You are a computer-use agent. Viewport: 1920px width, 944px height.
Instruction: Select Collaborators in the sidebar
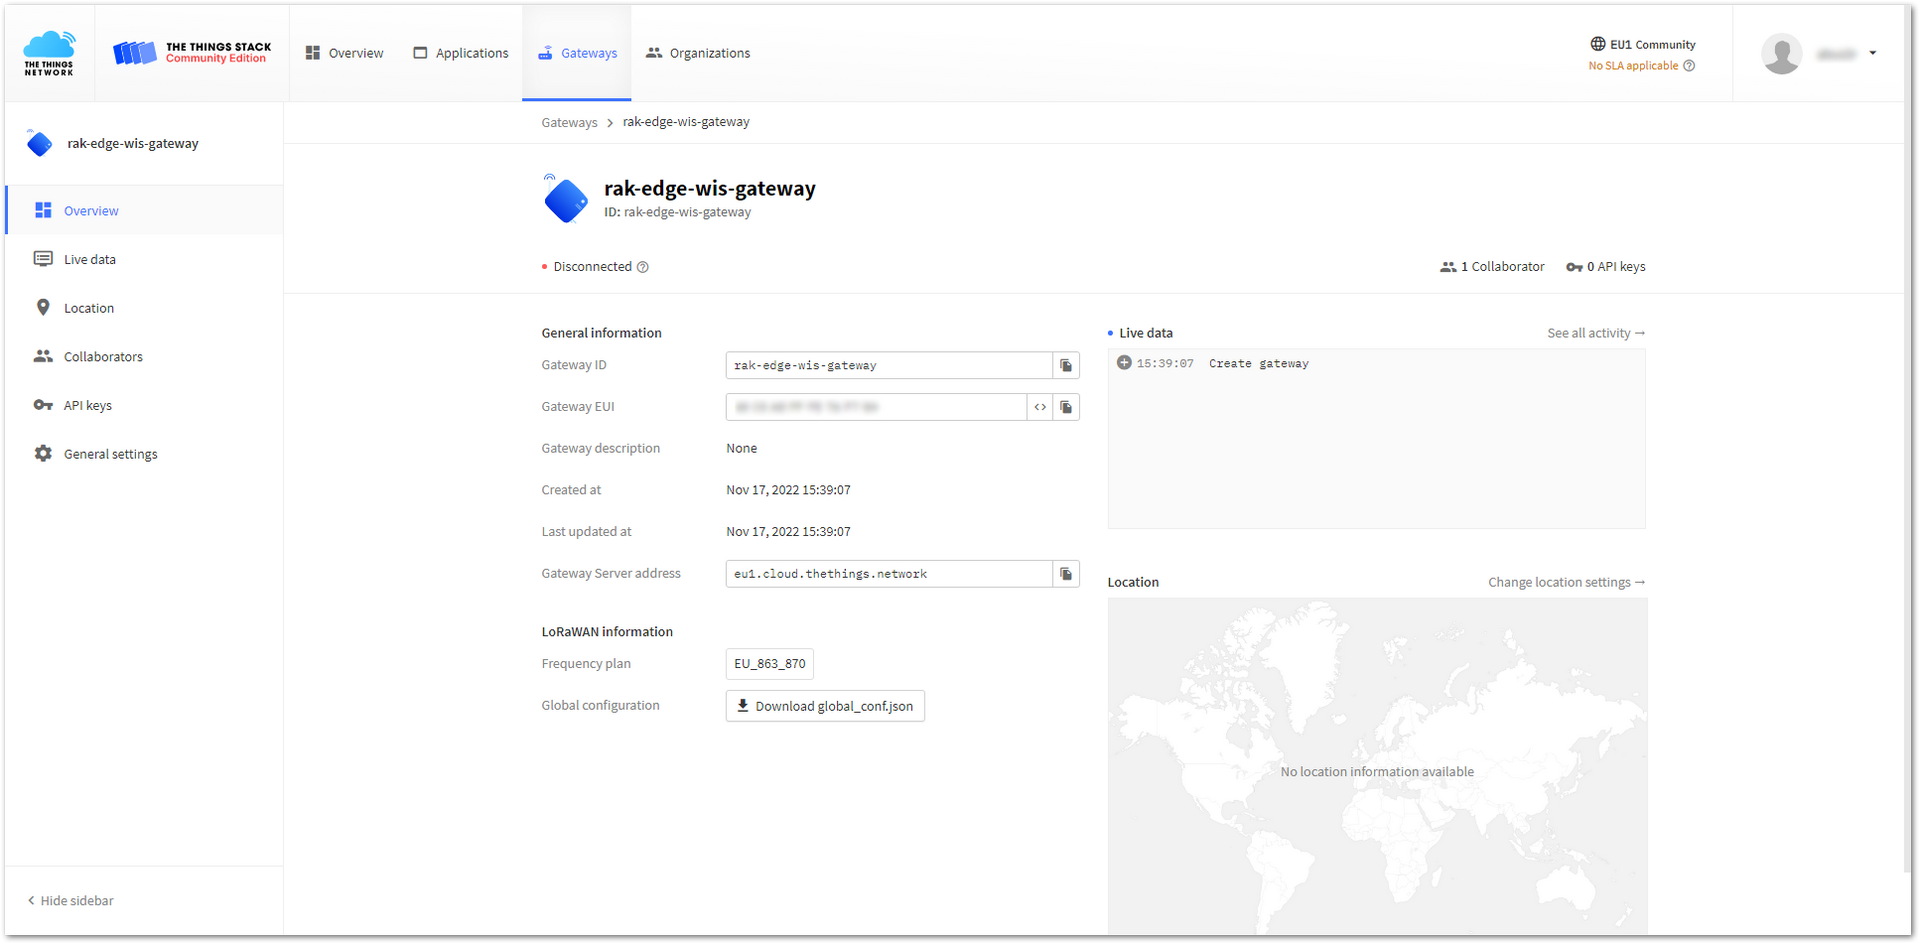(144, 356)
